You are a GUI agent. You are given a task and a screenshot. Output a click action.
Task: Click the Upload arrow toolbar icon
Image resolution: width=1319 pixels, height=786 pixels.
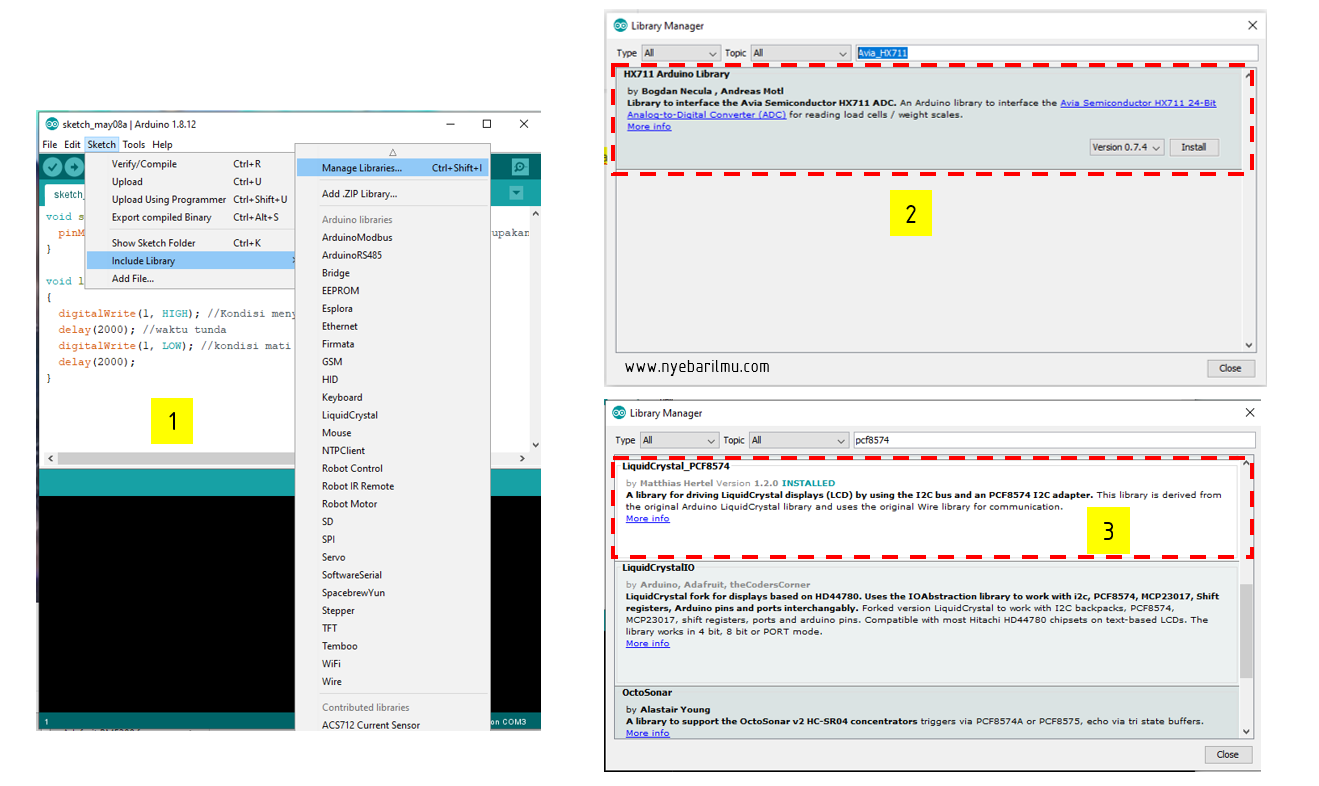(75, 167)
